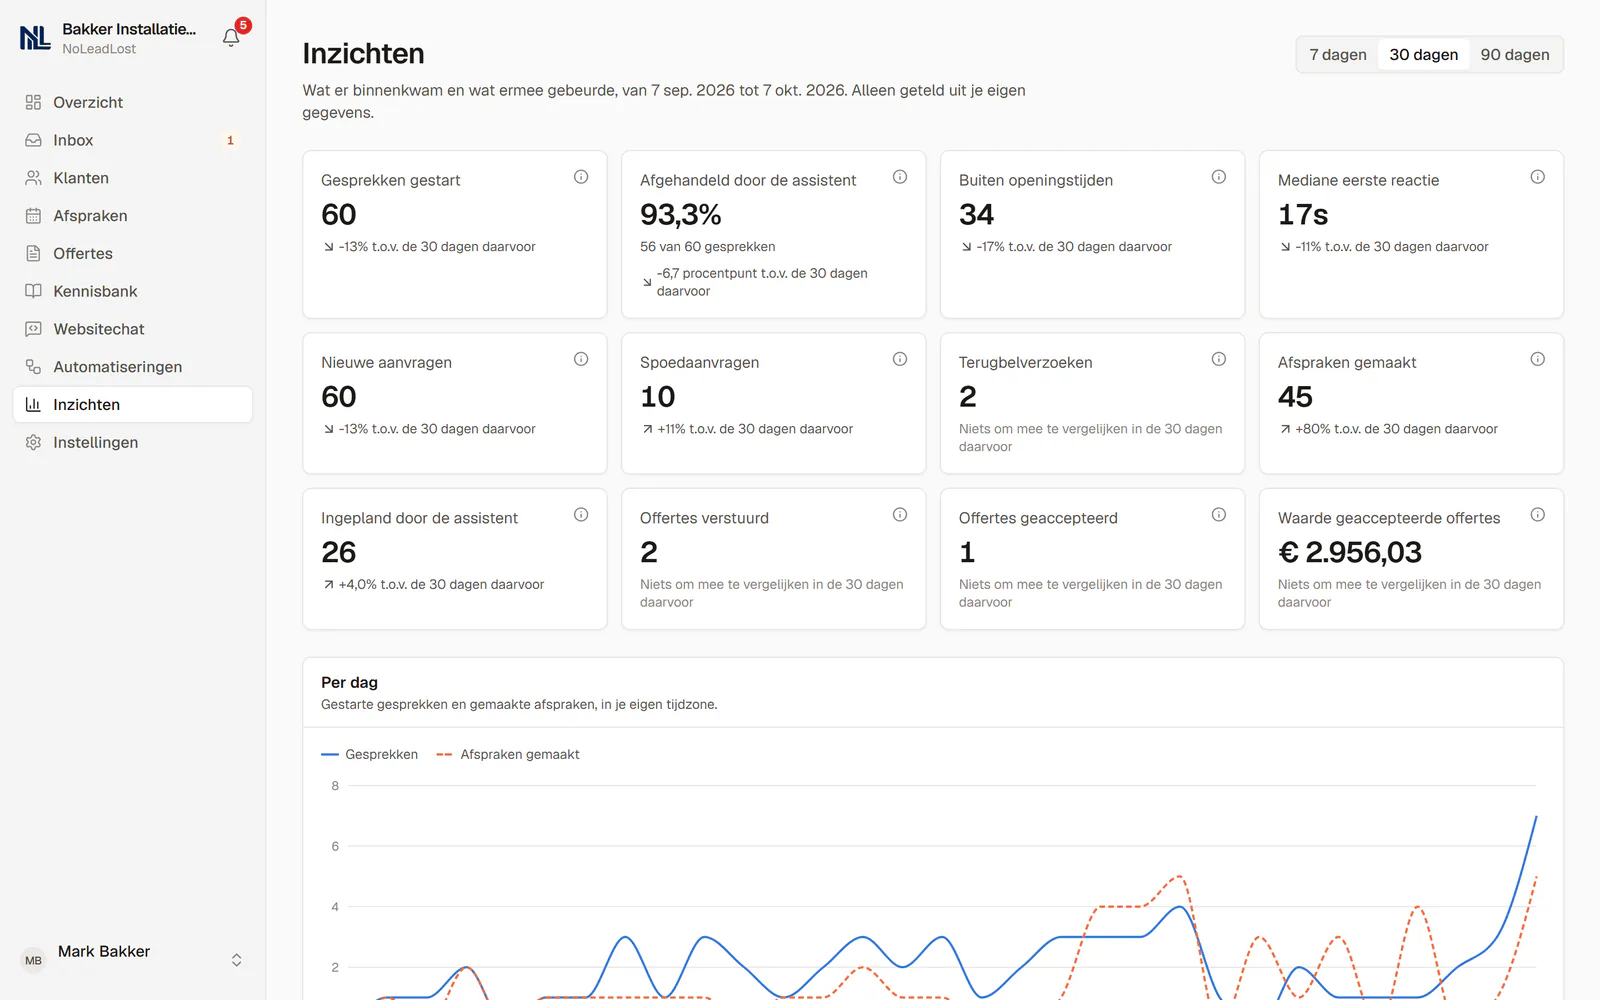
Task: Click the 93,3% value
Action: point(680,214)
